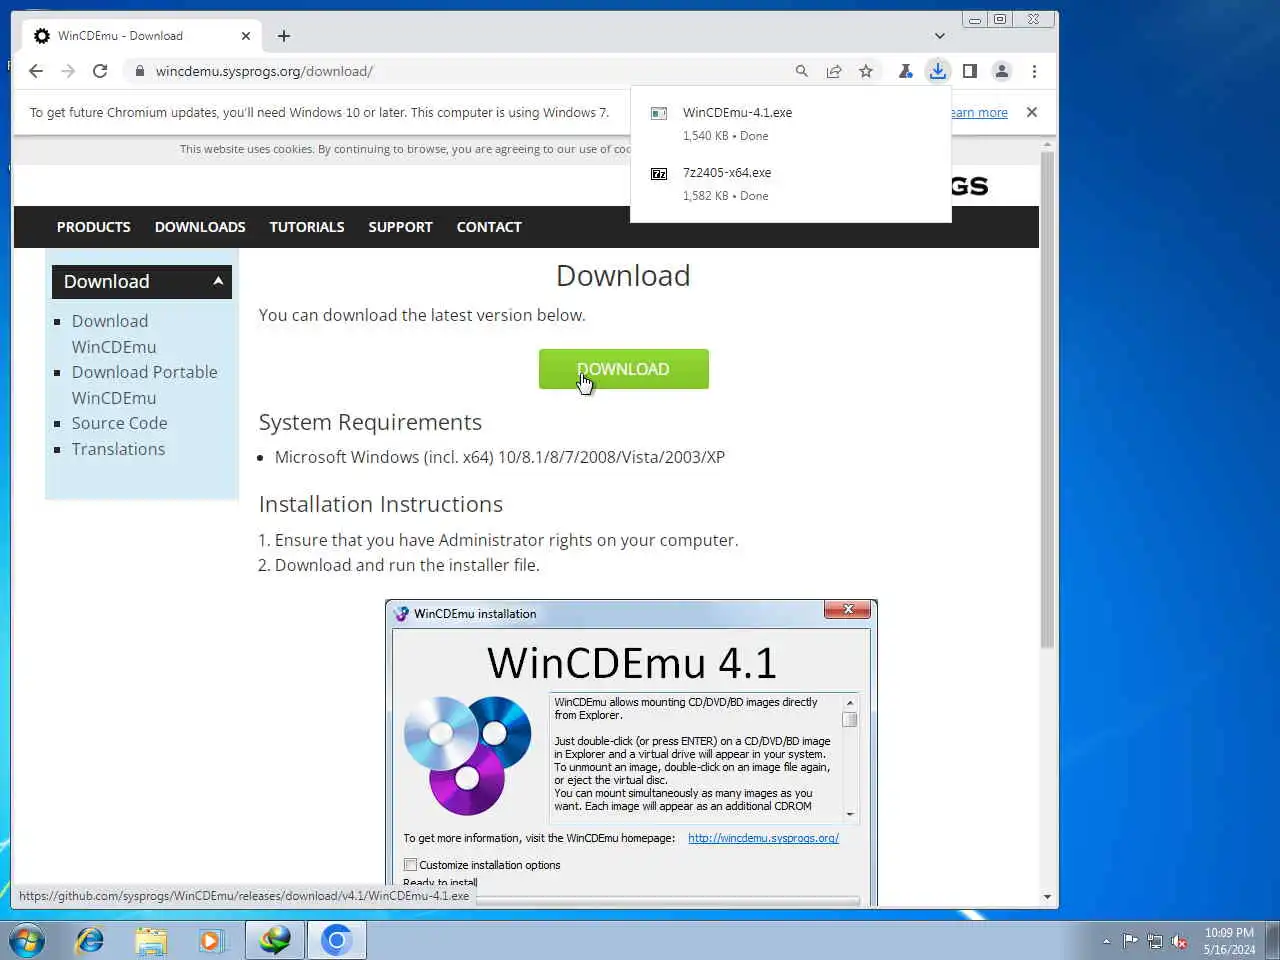Open the network tray icon

pos(1155,941)
